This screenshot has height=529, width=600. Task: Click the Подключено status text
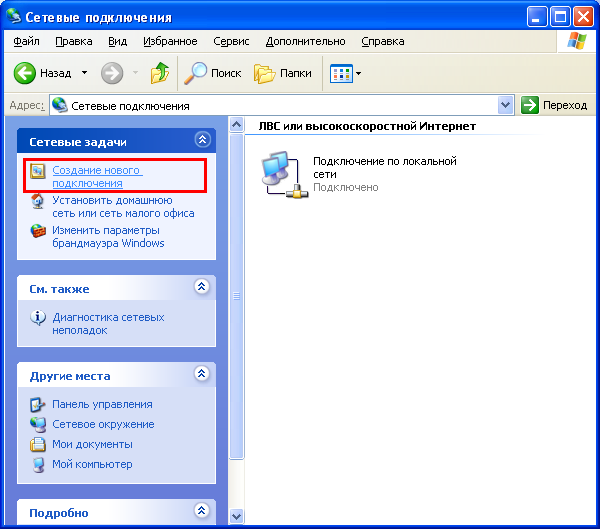click(346, 187)
